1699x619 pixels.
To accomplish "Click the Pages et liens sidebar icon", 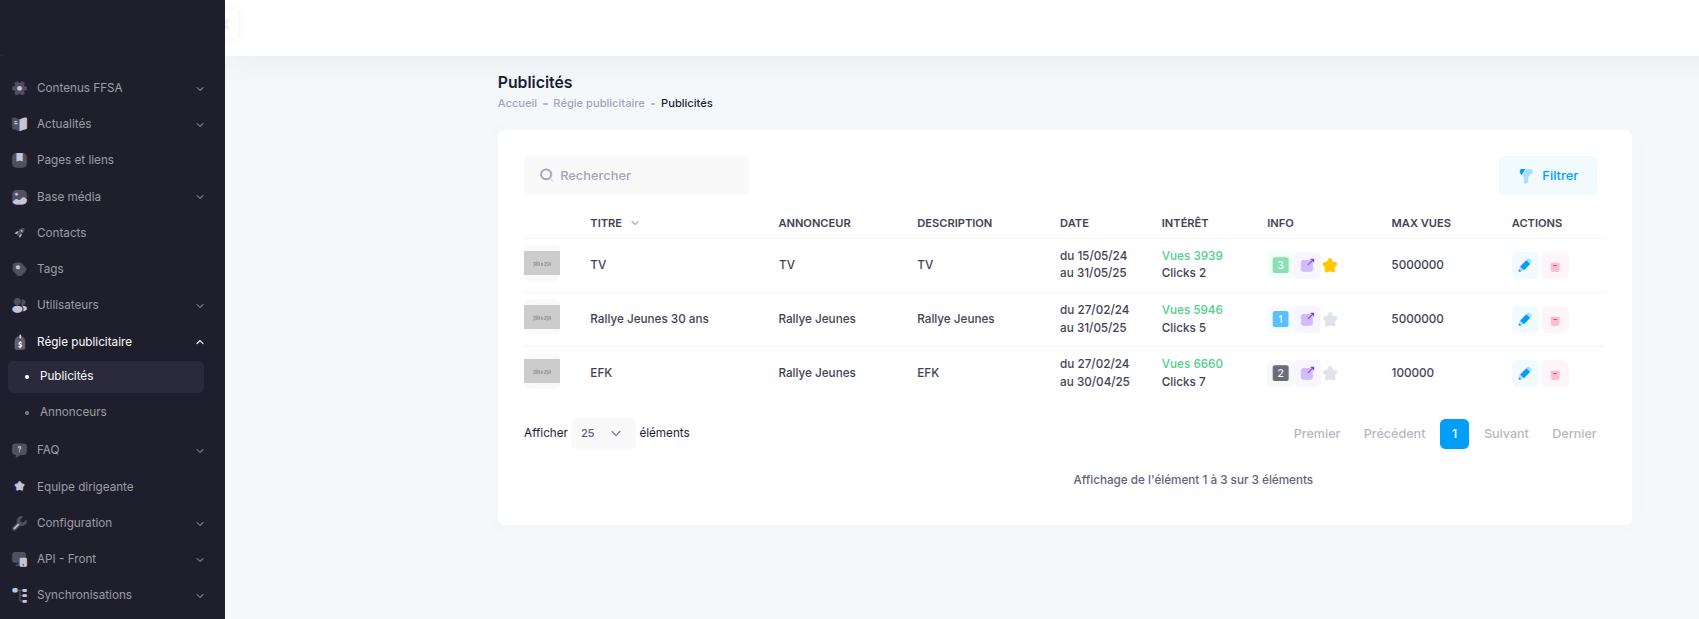I will point(19,160).
